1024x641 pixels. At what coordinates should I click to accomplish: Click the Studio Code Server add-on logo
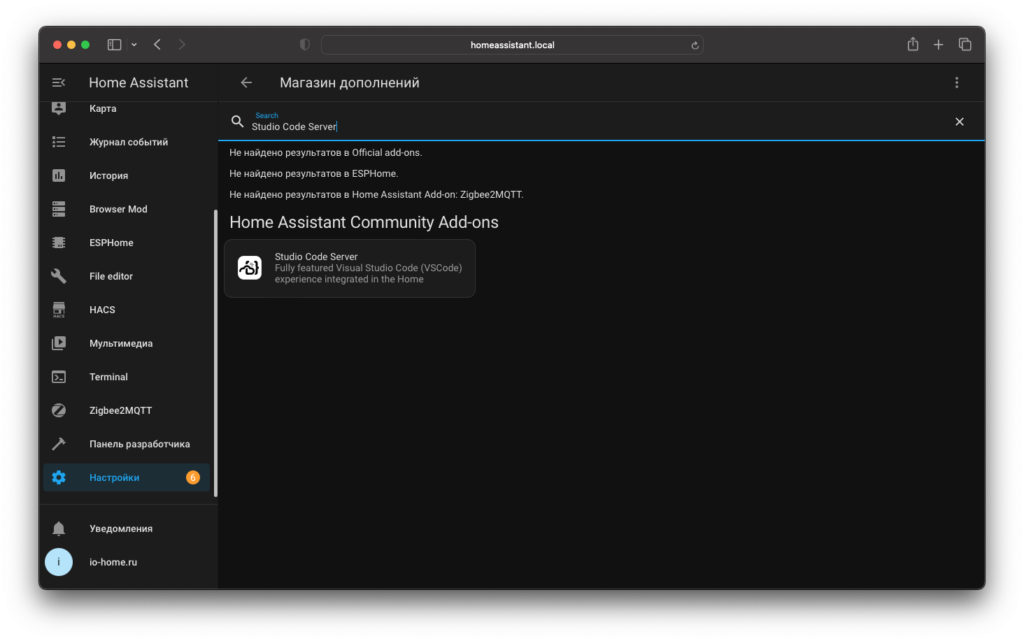249,268
